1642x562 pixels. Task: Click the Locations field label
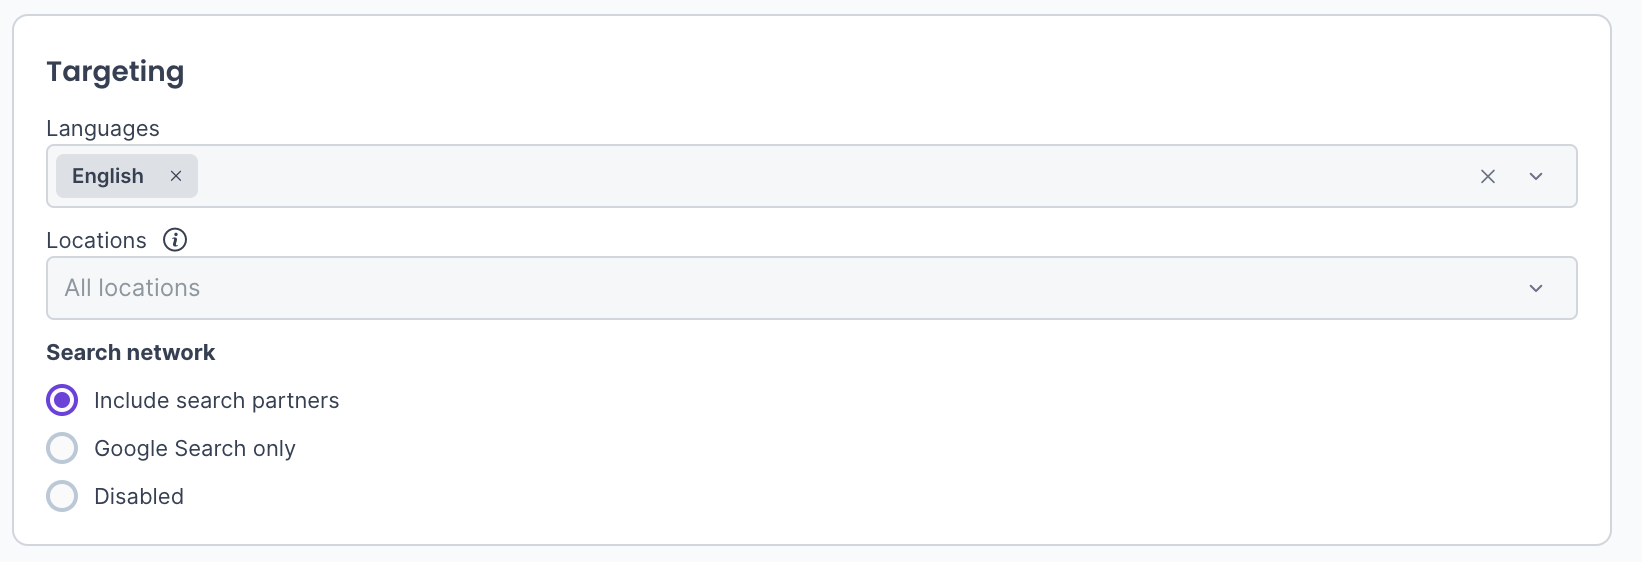tap(96, 240)
